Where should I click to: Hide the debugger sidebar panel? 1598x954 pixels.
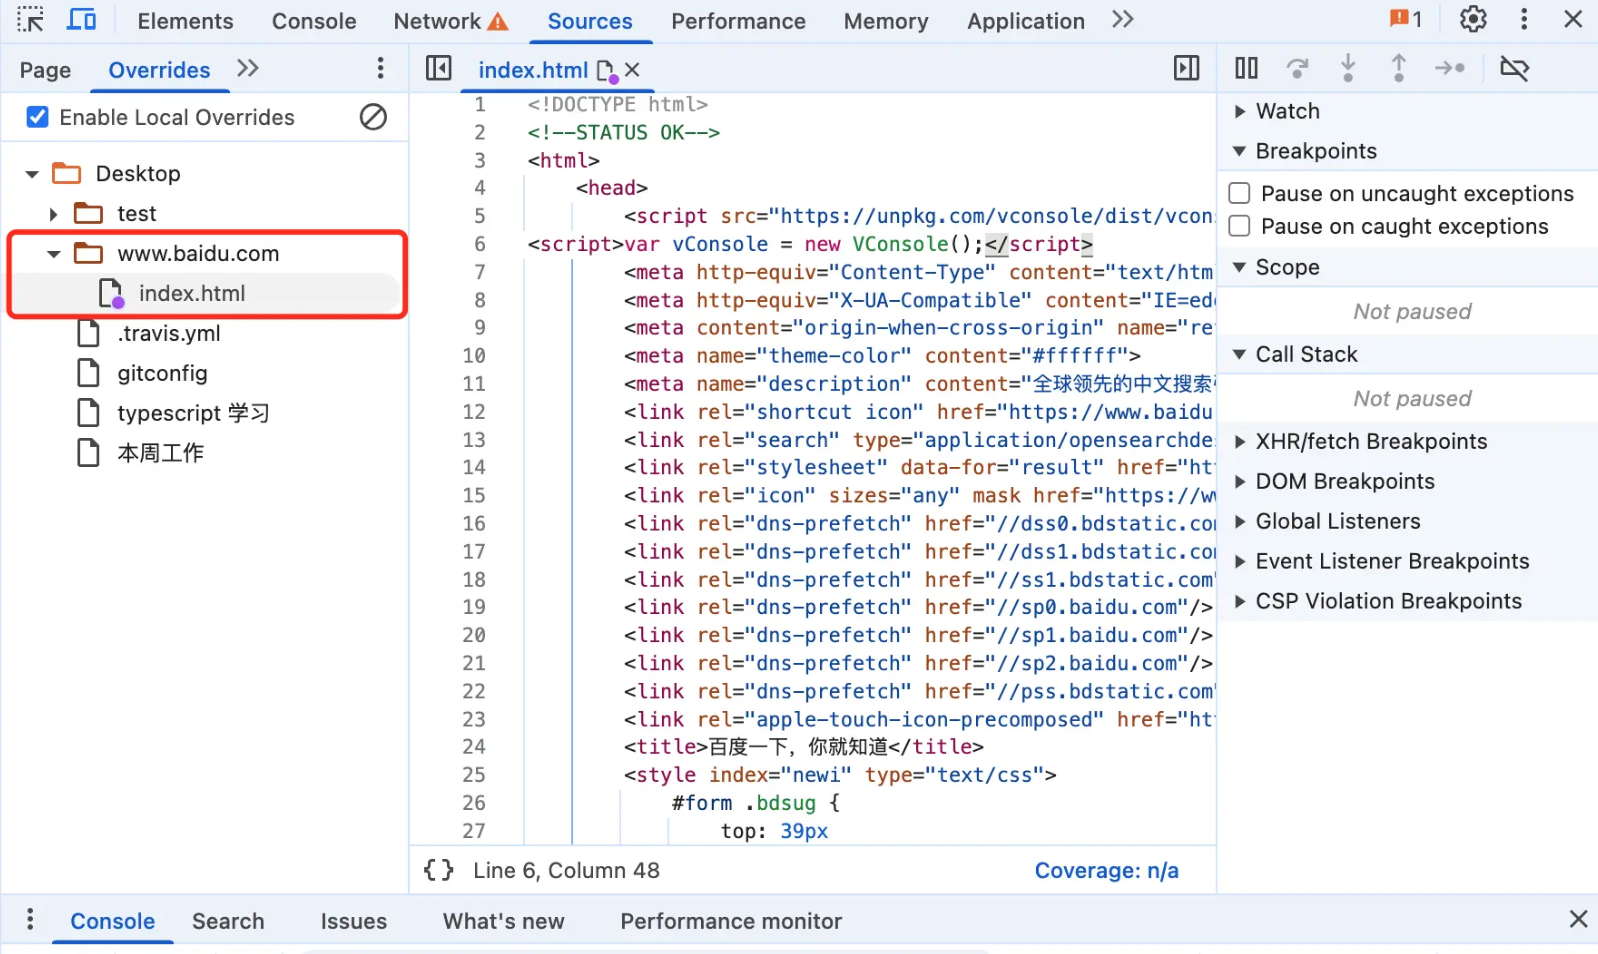click(x=1186, y=68)
